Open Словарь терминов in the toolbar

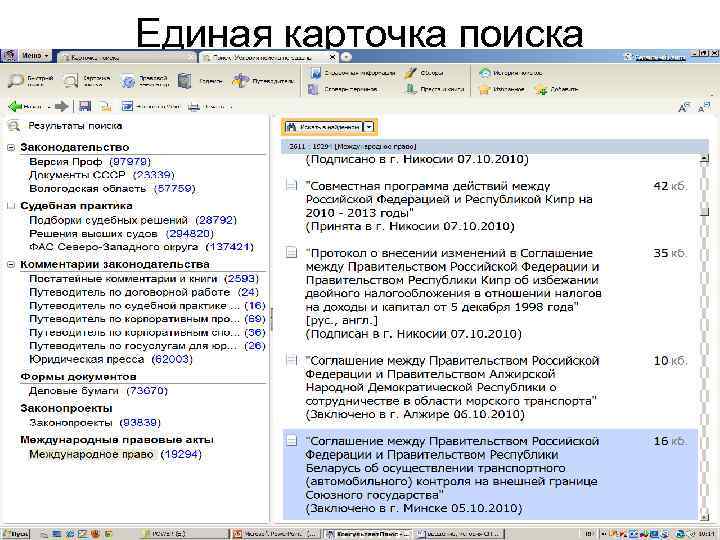[344, 89]
